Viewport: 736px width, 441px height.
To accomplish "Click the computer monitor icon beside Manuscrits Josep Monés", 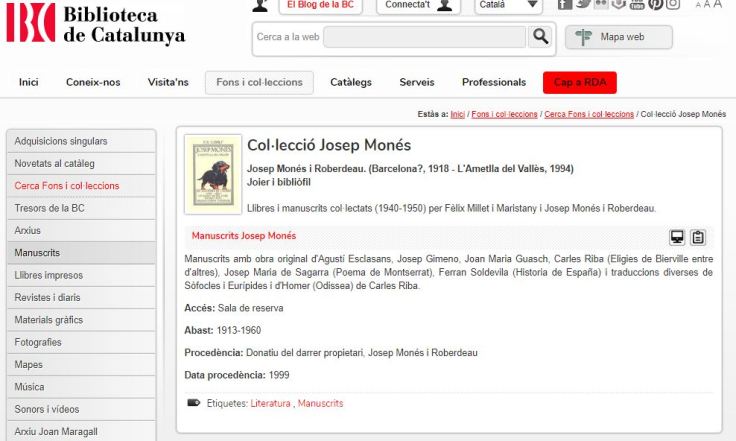I will (677, 237).
